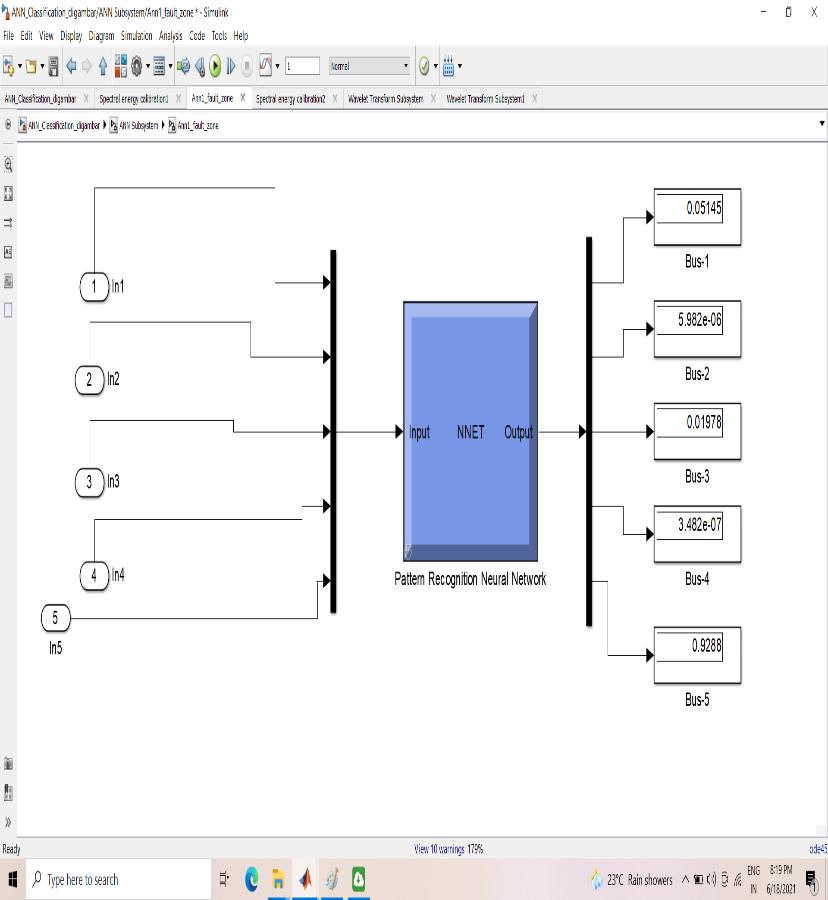Viewport: 828px width, 900px height.
Task: Click ANN_Classification_digambar in the breadcrumb
Action: tap(64, 125)
